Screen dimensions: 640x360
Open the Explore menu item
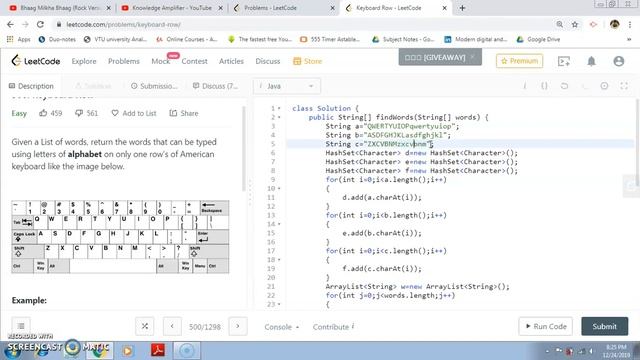(84, 61)
